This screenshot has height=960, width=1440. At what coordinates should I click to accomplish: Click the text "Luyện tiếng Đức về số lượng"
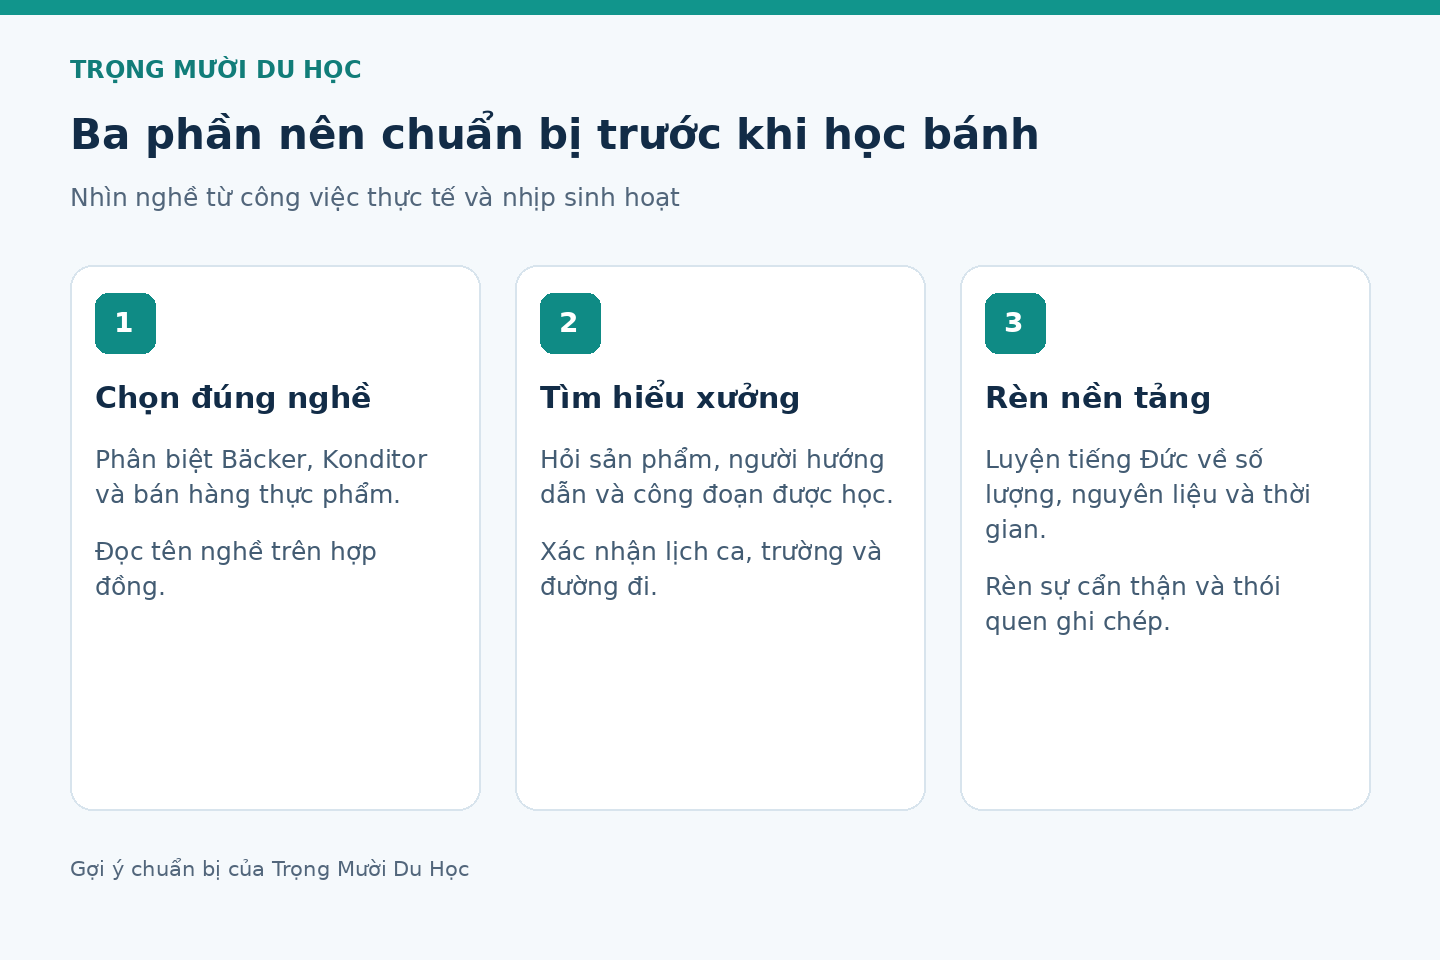1124,477
